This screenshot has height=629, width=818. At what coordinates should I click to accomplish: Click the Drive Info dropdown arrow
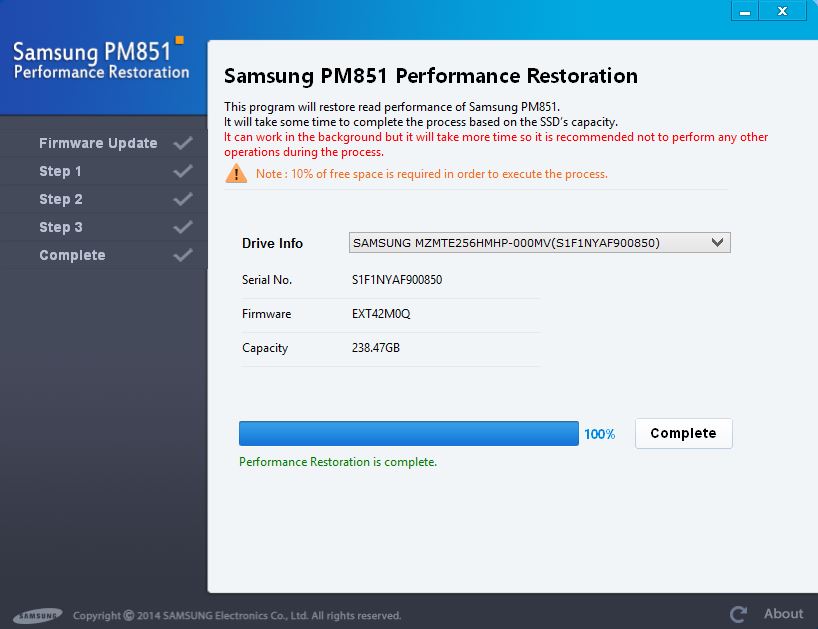pyautogui.click(x=717, y=243)
